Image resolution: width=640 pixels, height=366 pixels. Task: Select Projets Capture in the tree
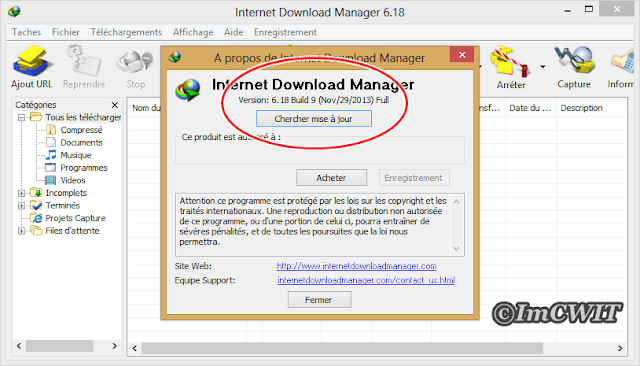point(75,218)
